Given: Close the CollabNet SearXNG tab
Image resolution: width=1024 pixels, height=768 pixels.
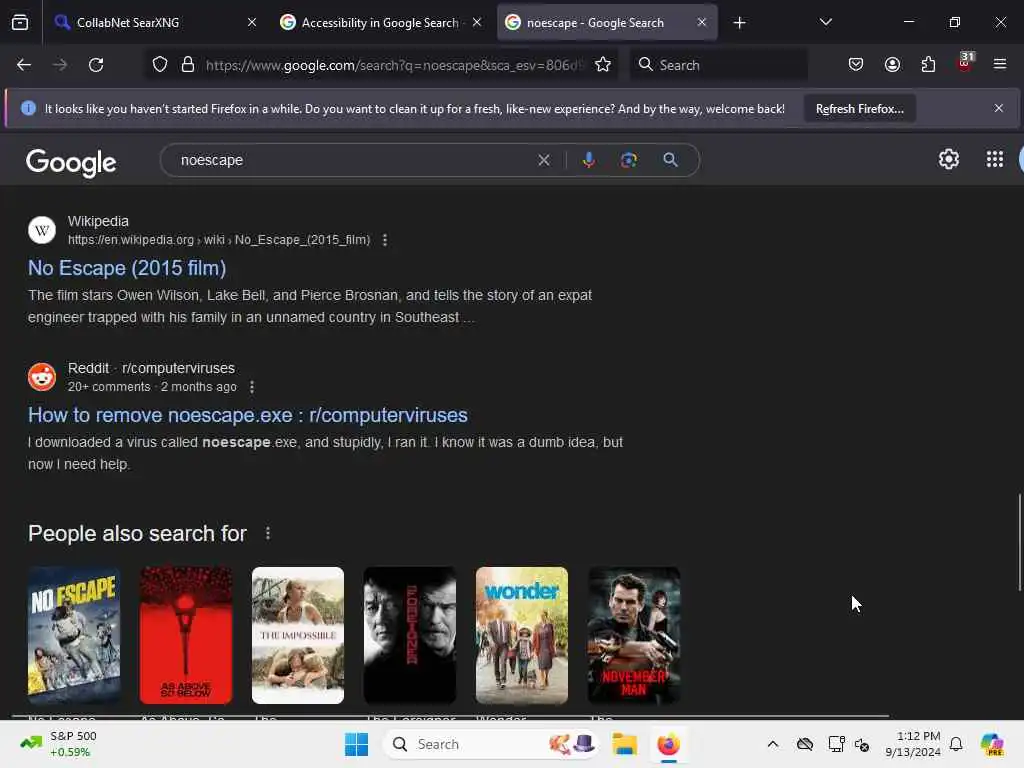Looking at the screenshot, I should click(x=252, y=22).
